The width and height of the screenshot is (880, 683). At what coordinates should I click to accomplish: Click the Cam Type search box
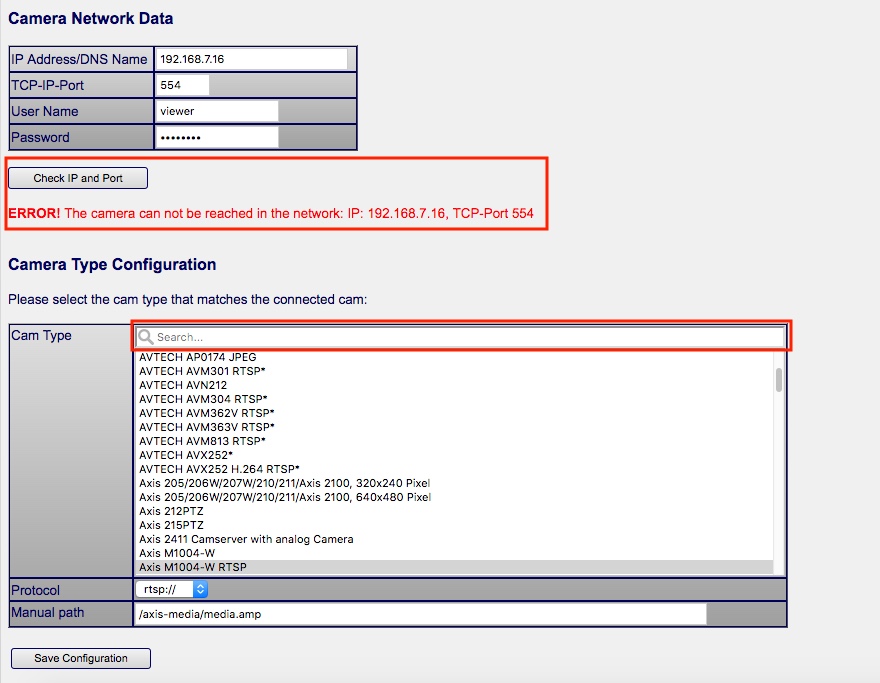coord(466,337)
